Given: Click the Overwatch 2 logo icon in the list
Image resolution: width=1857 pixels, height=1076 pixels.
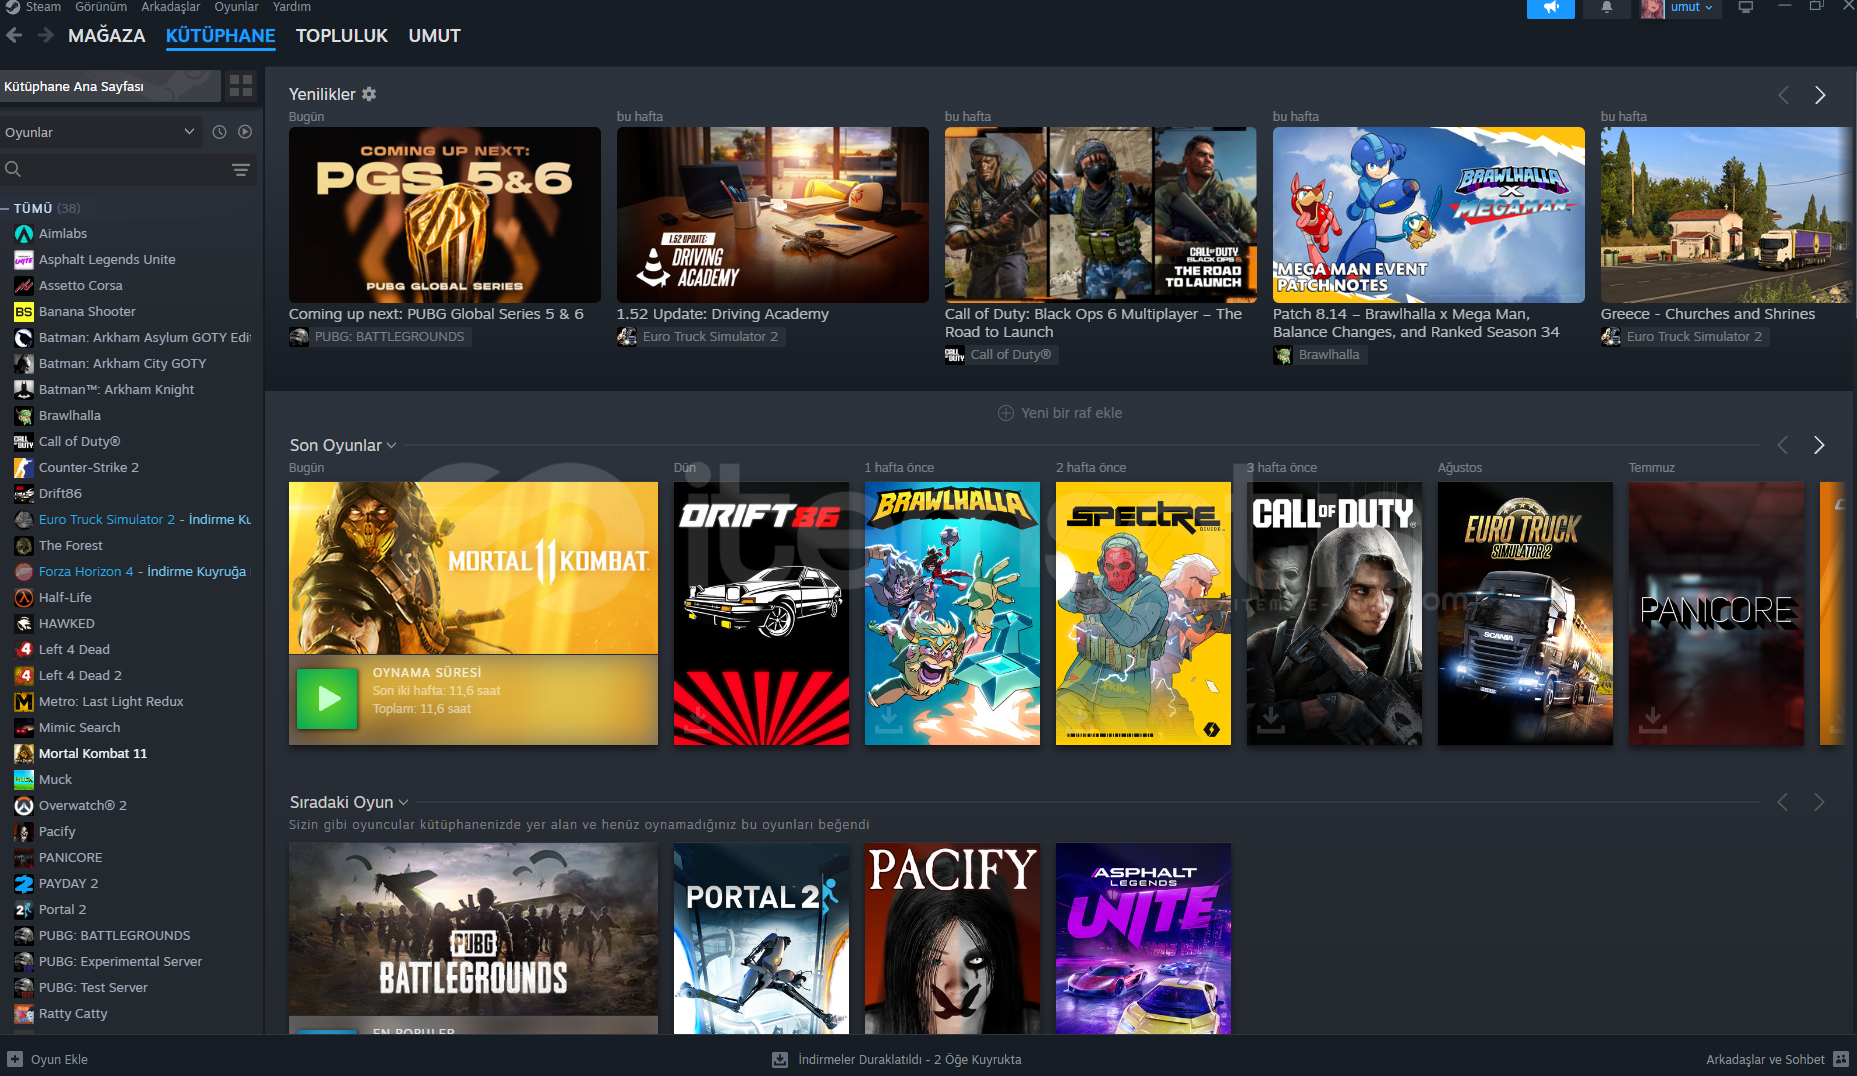Looking at the screenshot, I should (x=24, y=806).
